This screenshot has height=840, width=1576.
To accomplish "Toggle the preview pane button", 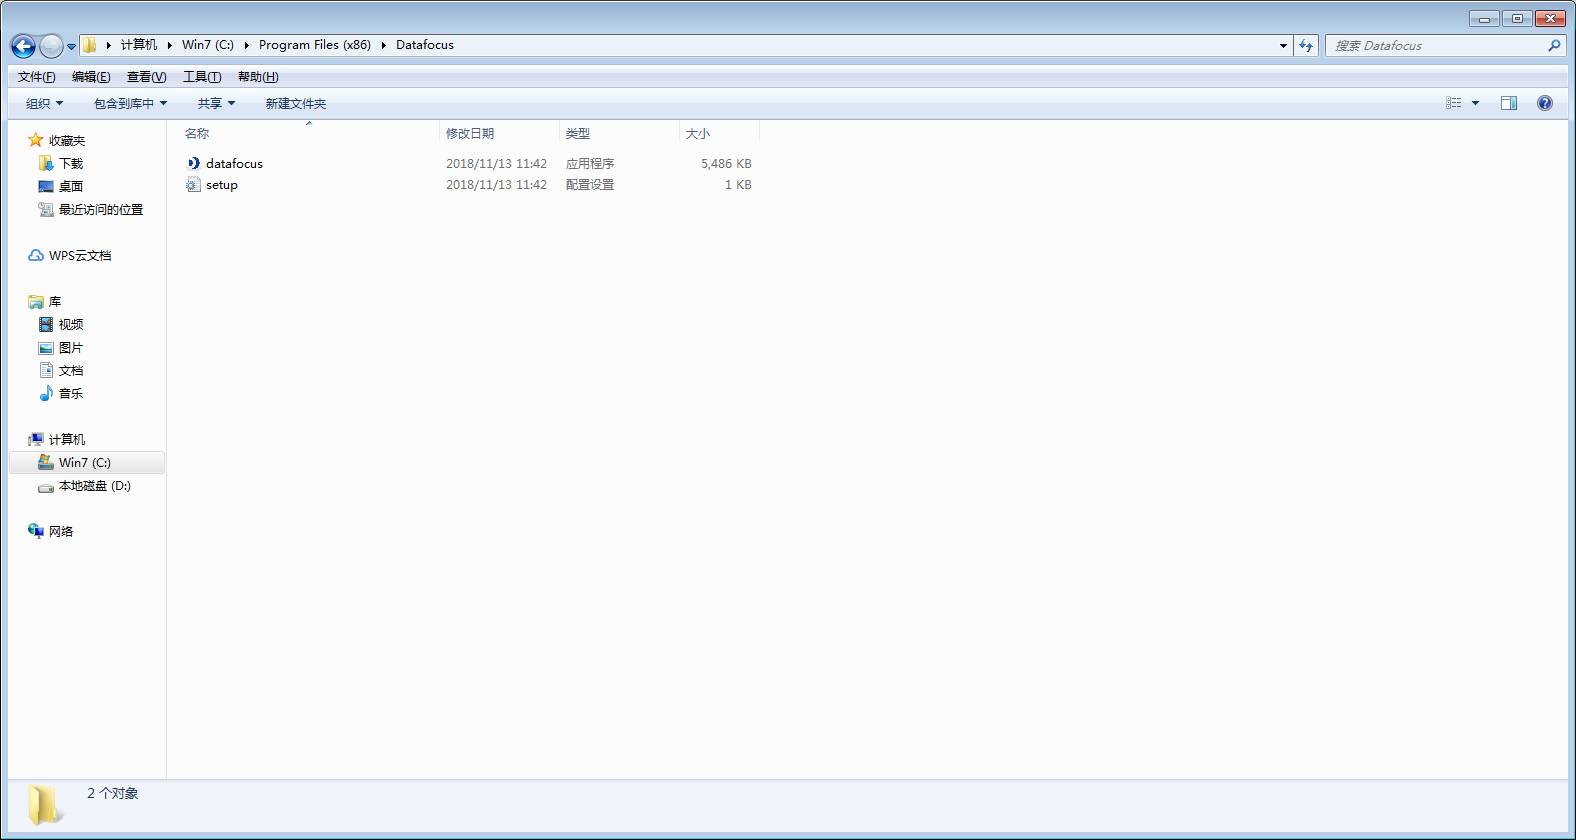I will coord(1509,103).
